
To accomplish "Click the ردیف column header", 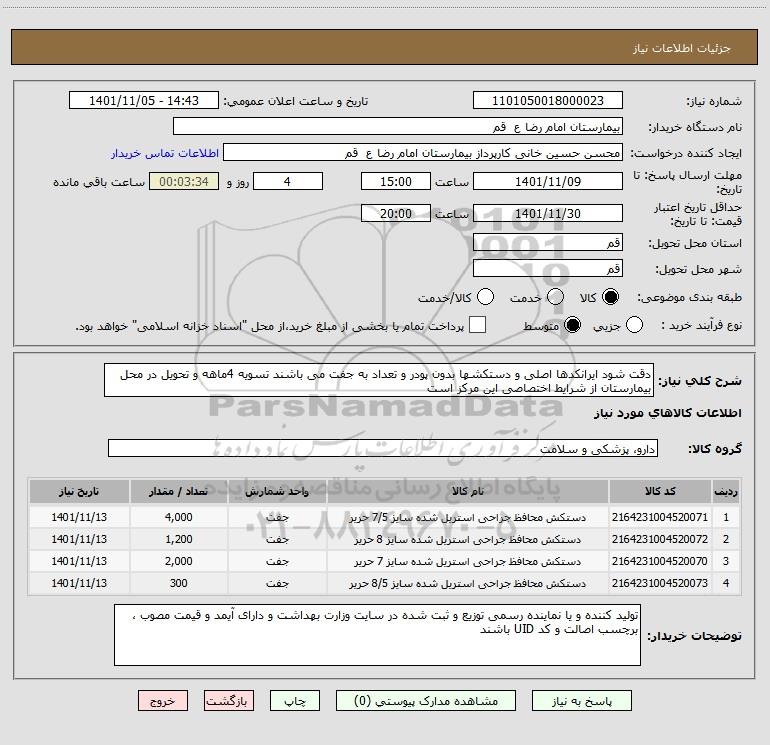I will tap(726, 491).
